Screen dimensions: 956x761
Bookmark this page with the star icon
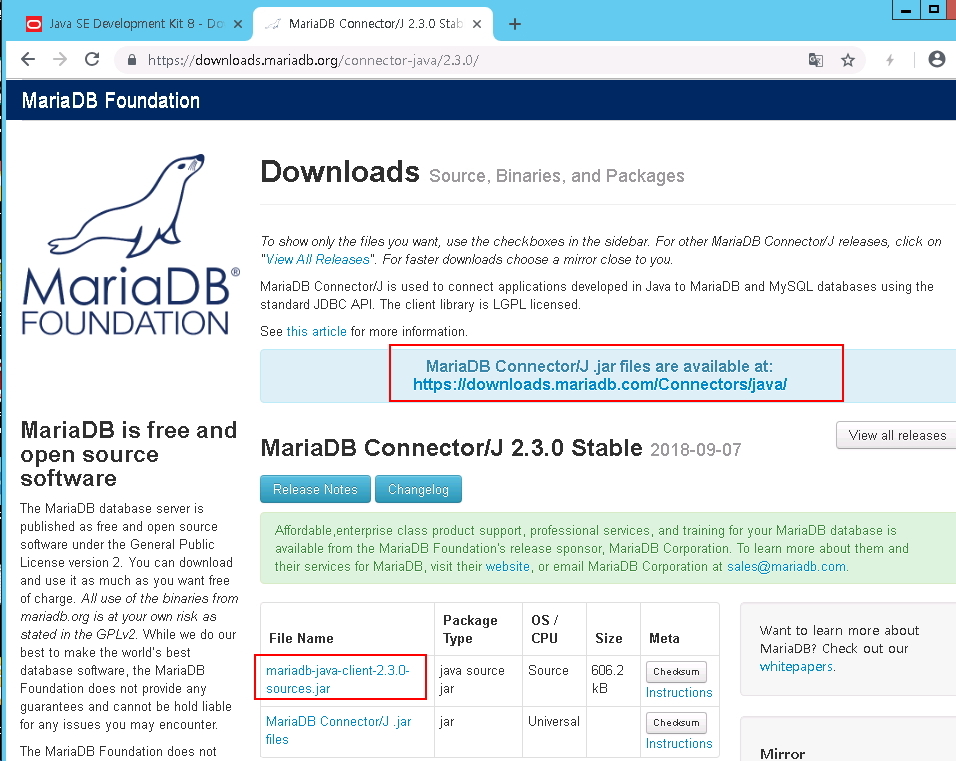coord(847,60)
